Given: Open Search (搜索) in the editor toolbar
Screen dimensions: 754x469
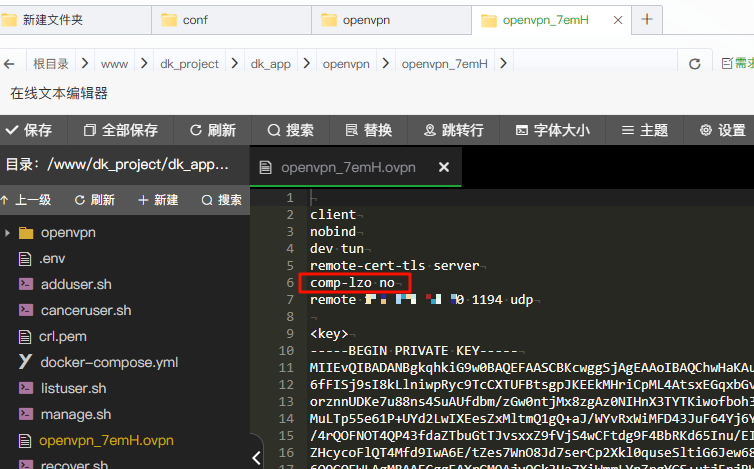Looking at the screenshot, I should coord(290,130).
